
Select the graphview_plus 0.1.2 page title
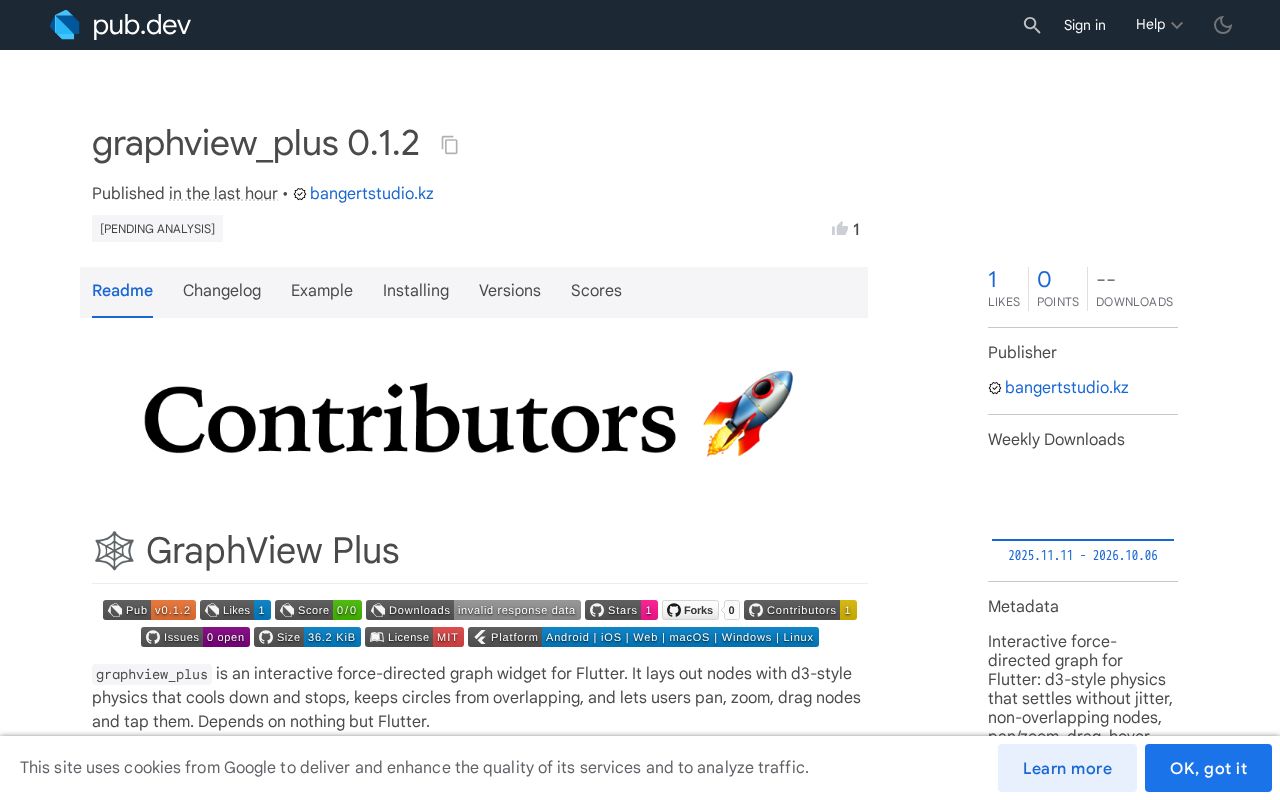tap(256, 143)
